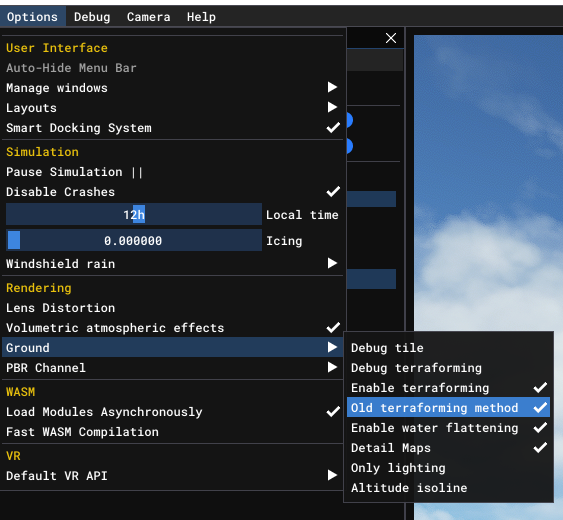
Task: Open the Camera menu
Action: (x=148, y=17)
